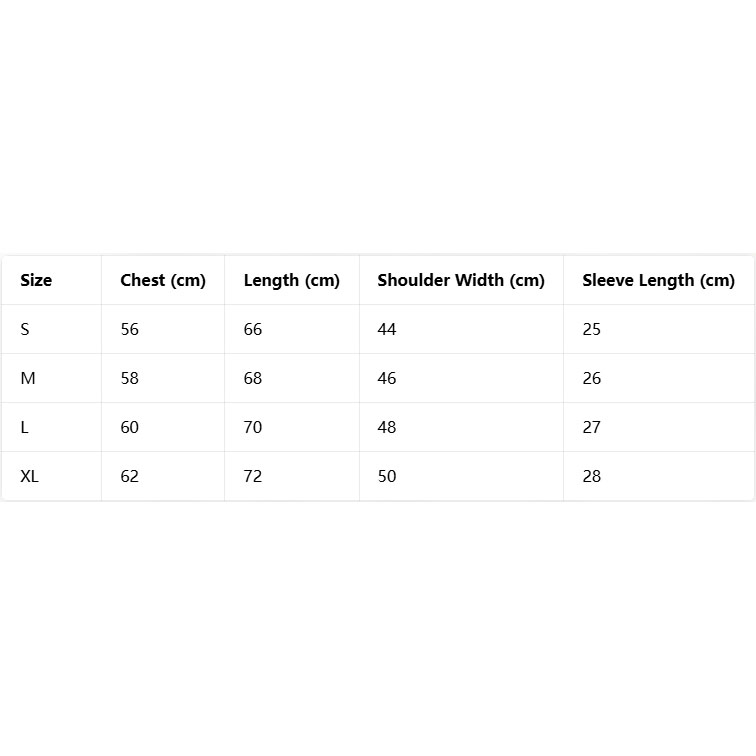The width and height of the screenshot is (756, 756).
Task: Click the Size column header
Action: [36, 280]
